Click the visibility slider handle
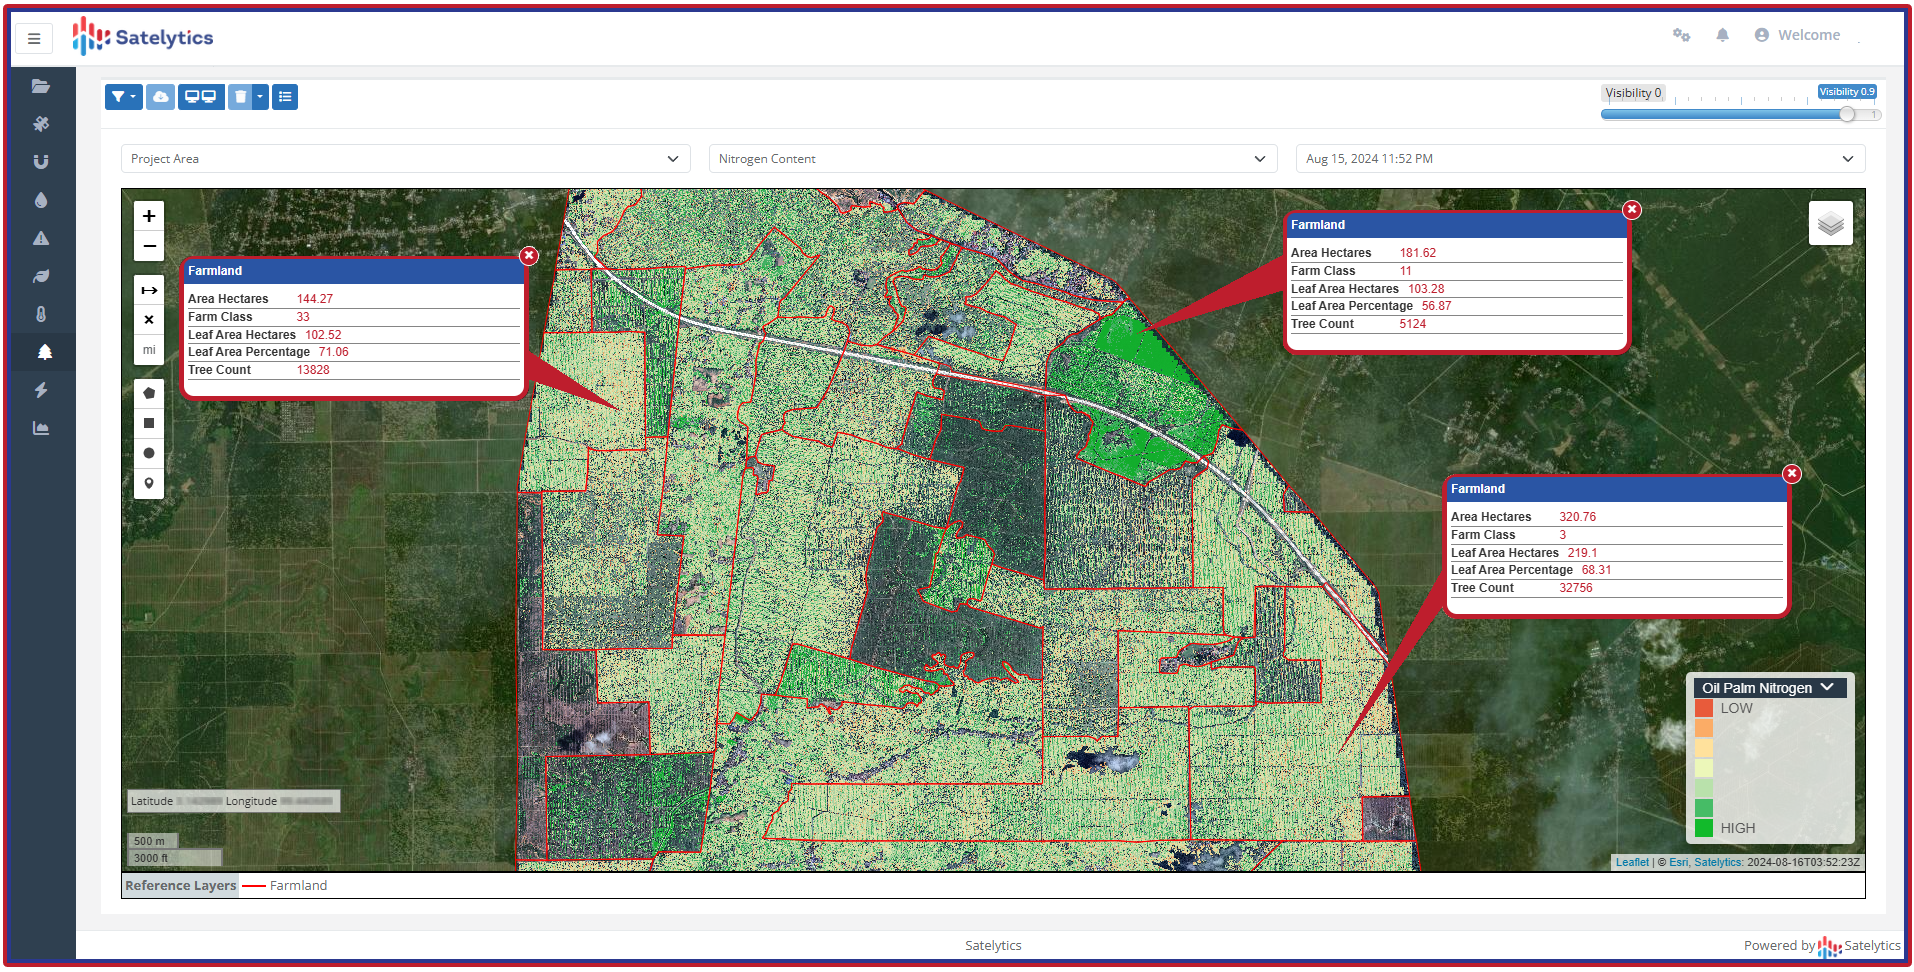 (x=1847, y=114)
